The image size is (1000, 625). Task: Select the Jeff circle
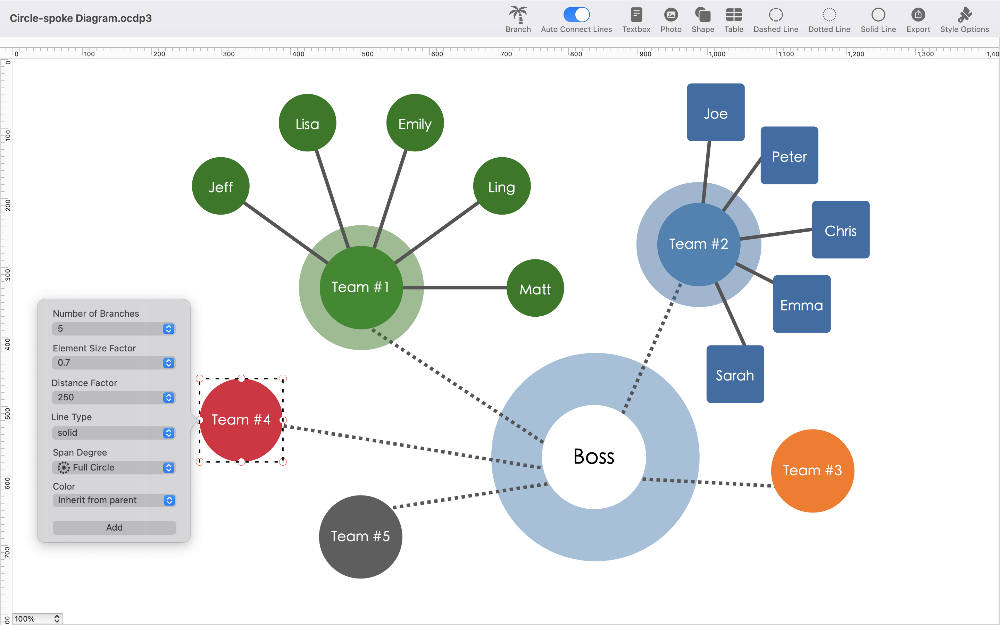click(x=221, y=186)
